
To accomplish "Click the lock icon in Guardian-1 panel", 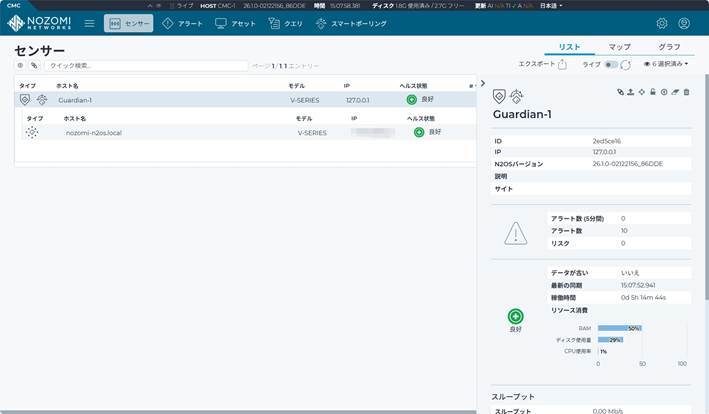I will [x=653, y=92].
